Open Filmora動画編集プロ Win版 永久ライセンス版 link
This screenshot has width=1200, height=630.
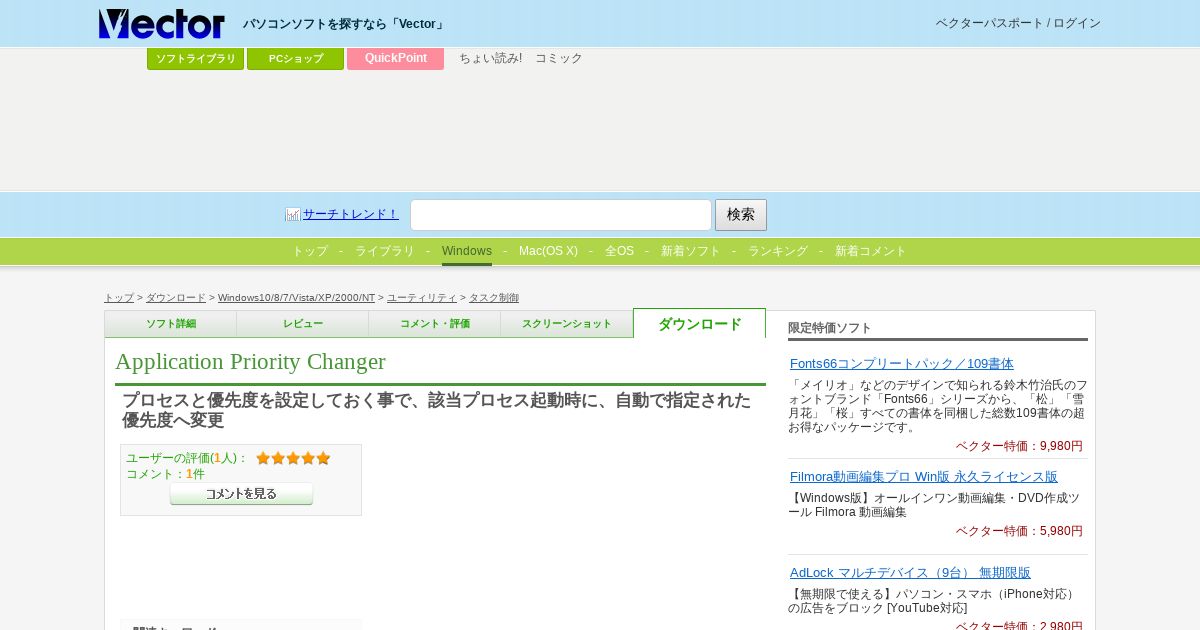pyautogui.click(x=924, y=477)
